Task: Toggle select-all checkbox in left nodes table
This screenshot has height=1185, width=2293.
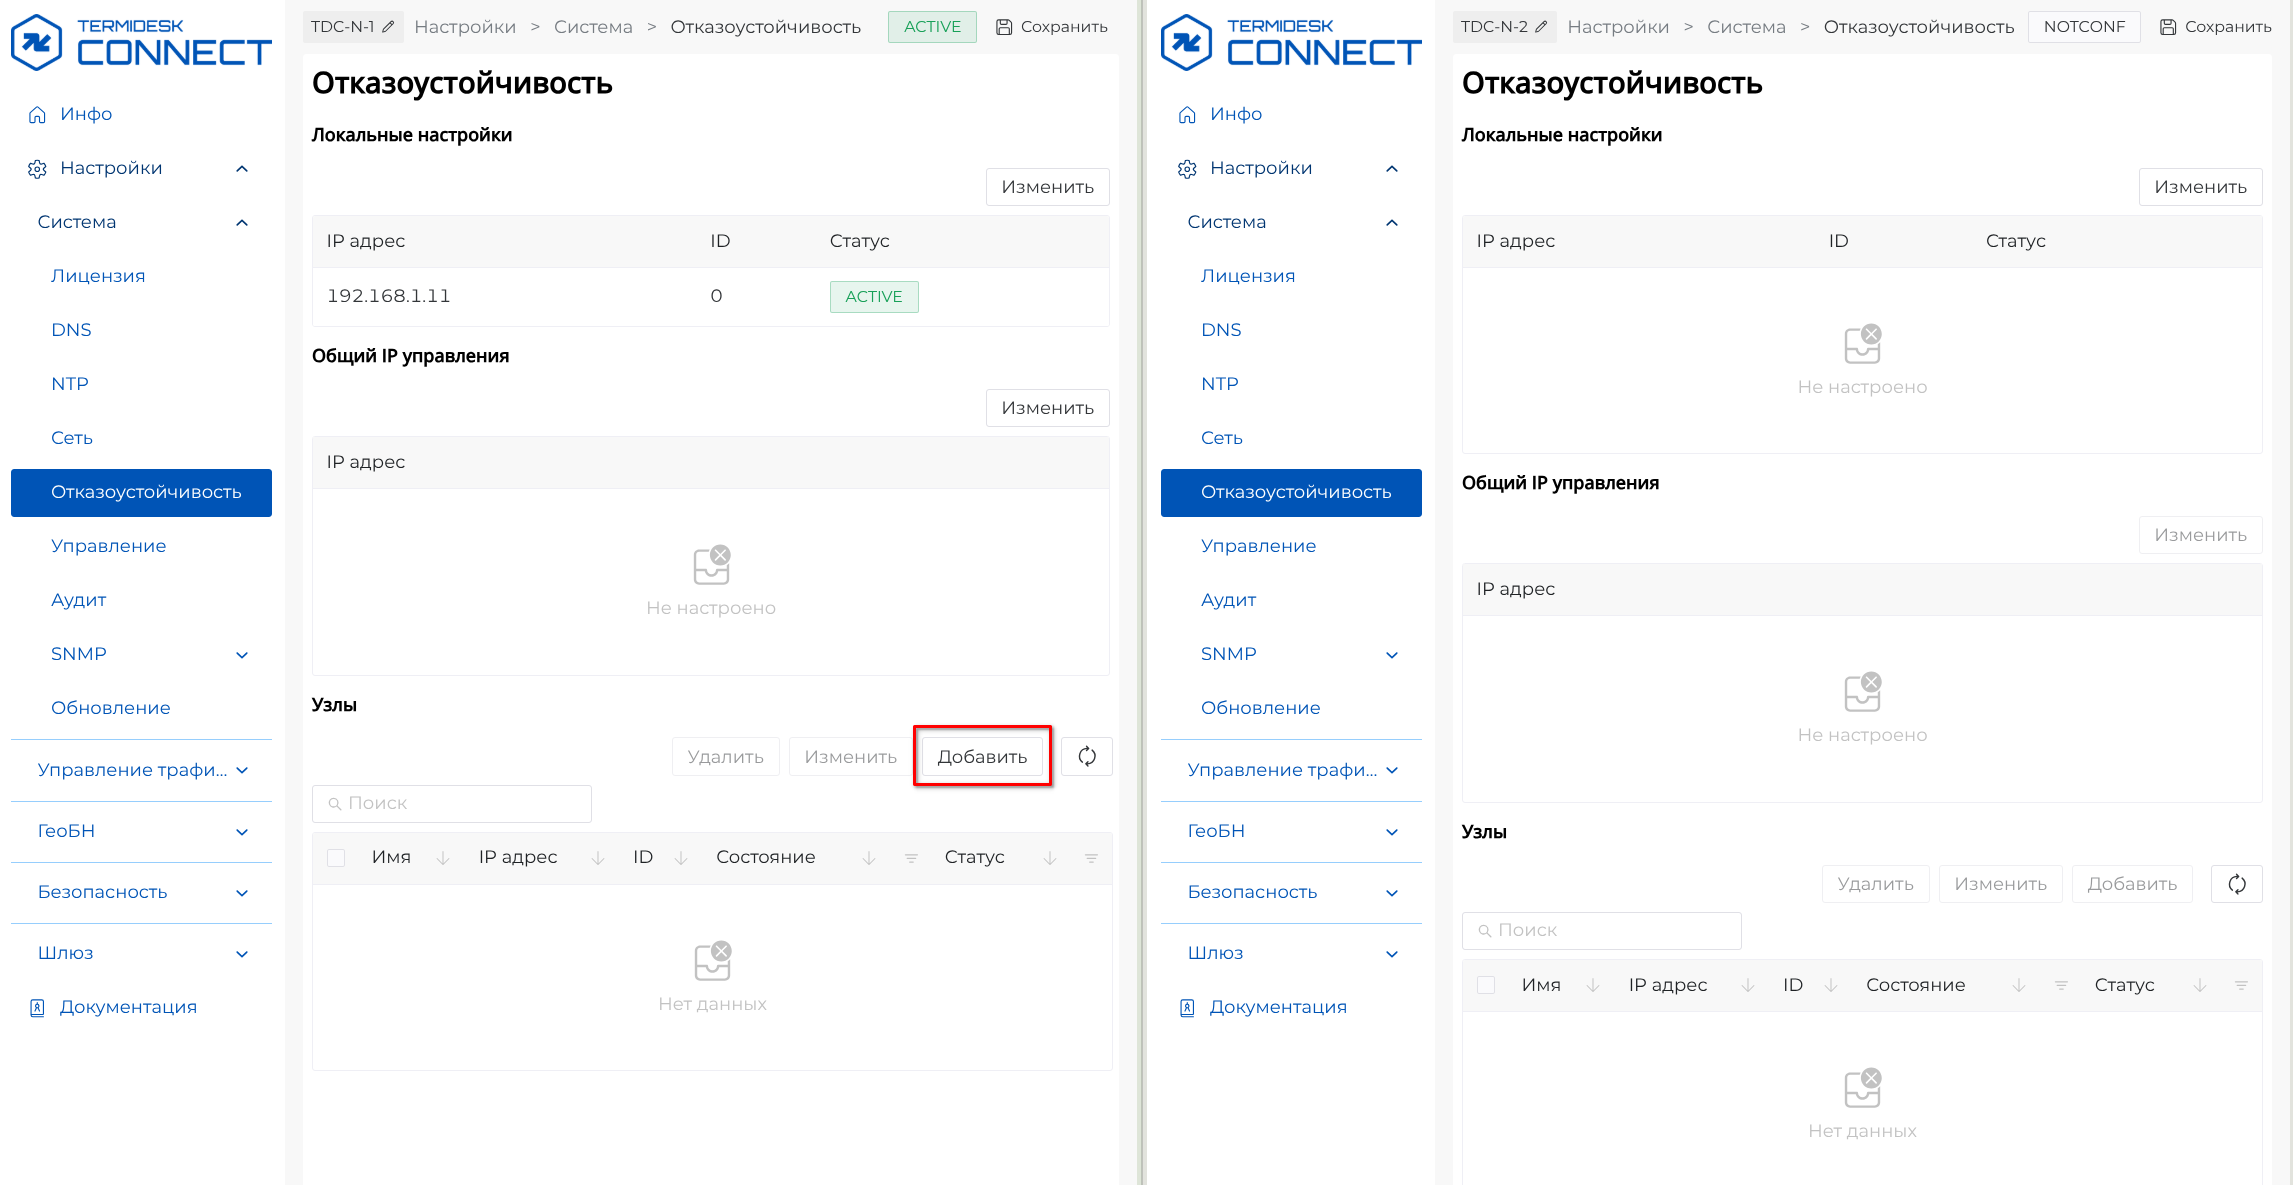Action: 336,858
